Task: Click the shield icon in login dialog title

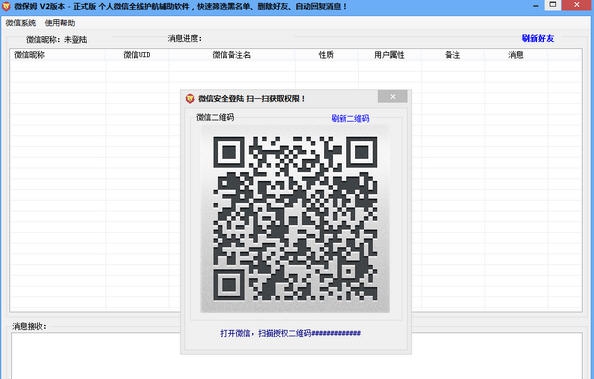Action: 190,99
